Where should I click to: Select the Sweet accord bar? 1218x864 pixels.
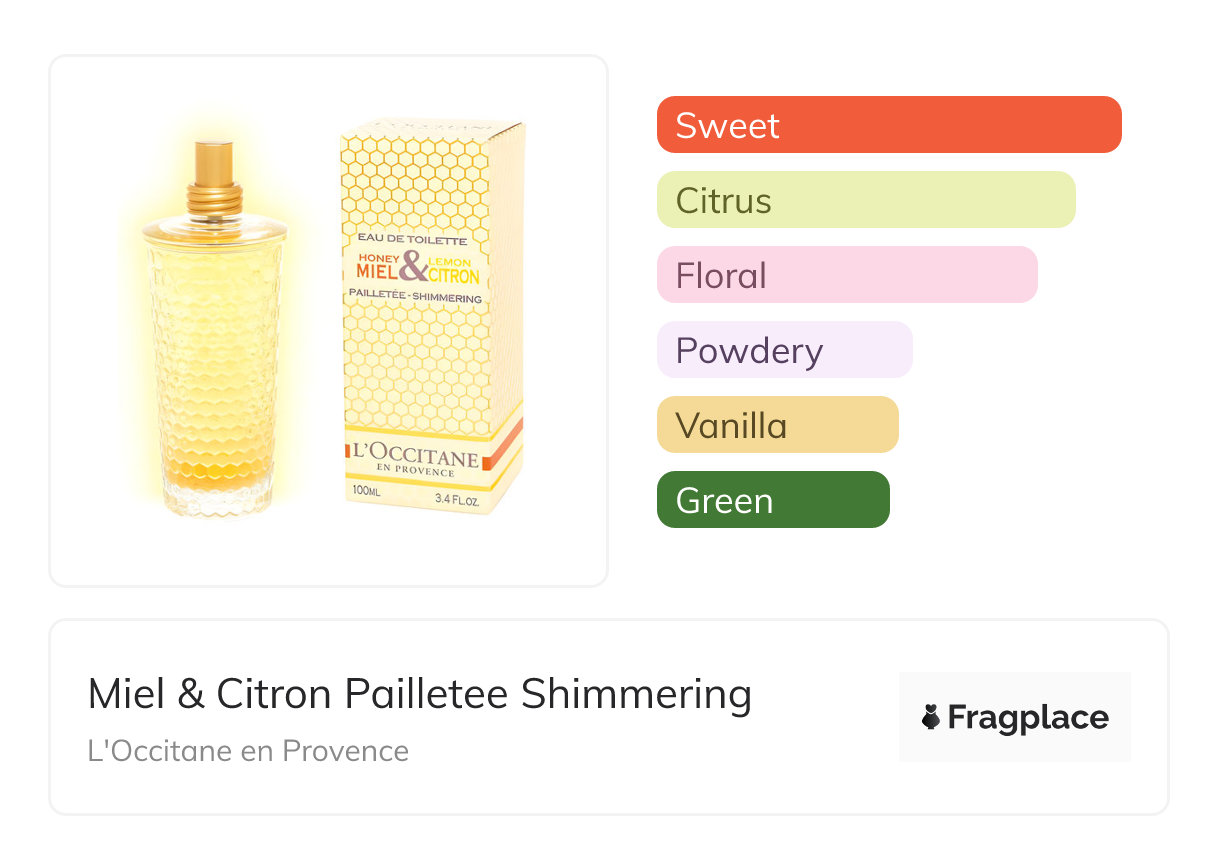coord(888,125)
